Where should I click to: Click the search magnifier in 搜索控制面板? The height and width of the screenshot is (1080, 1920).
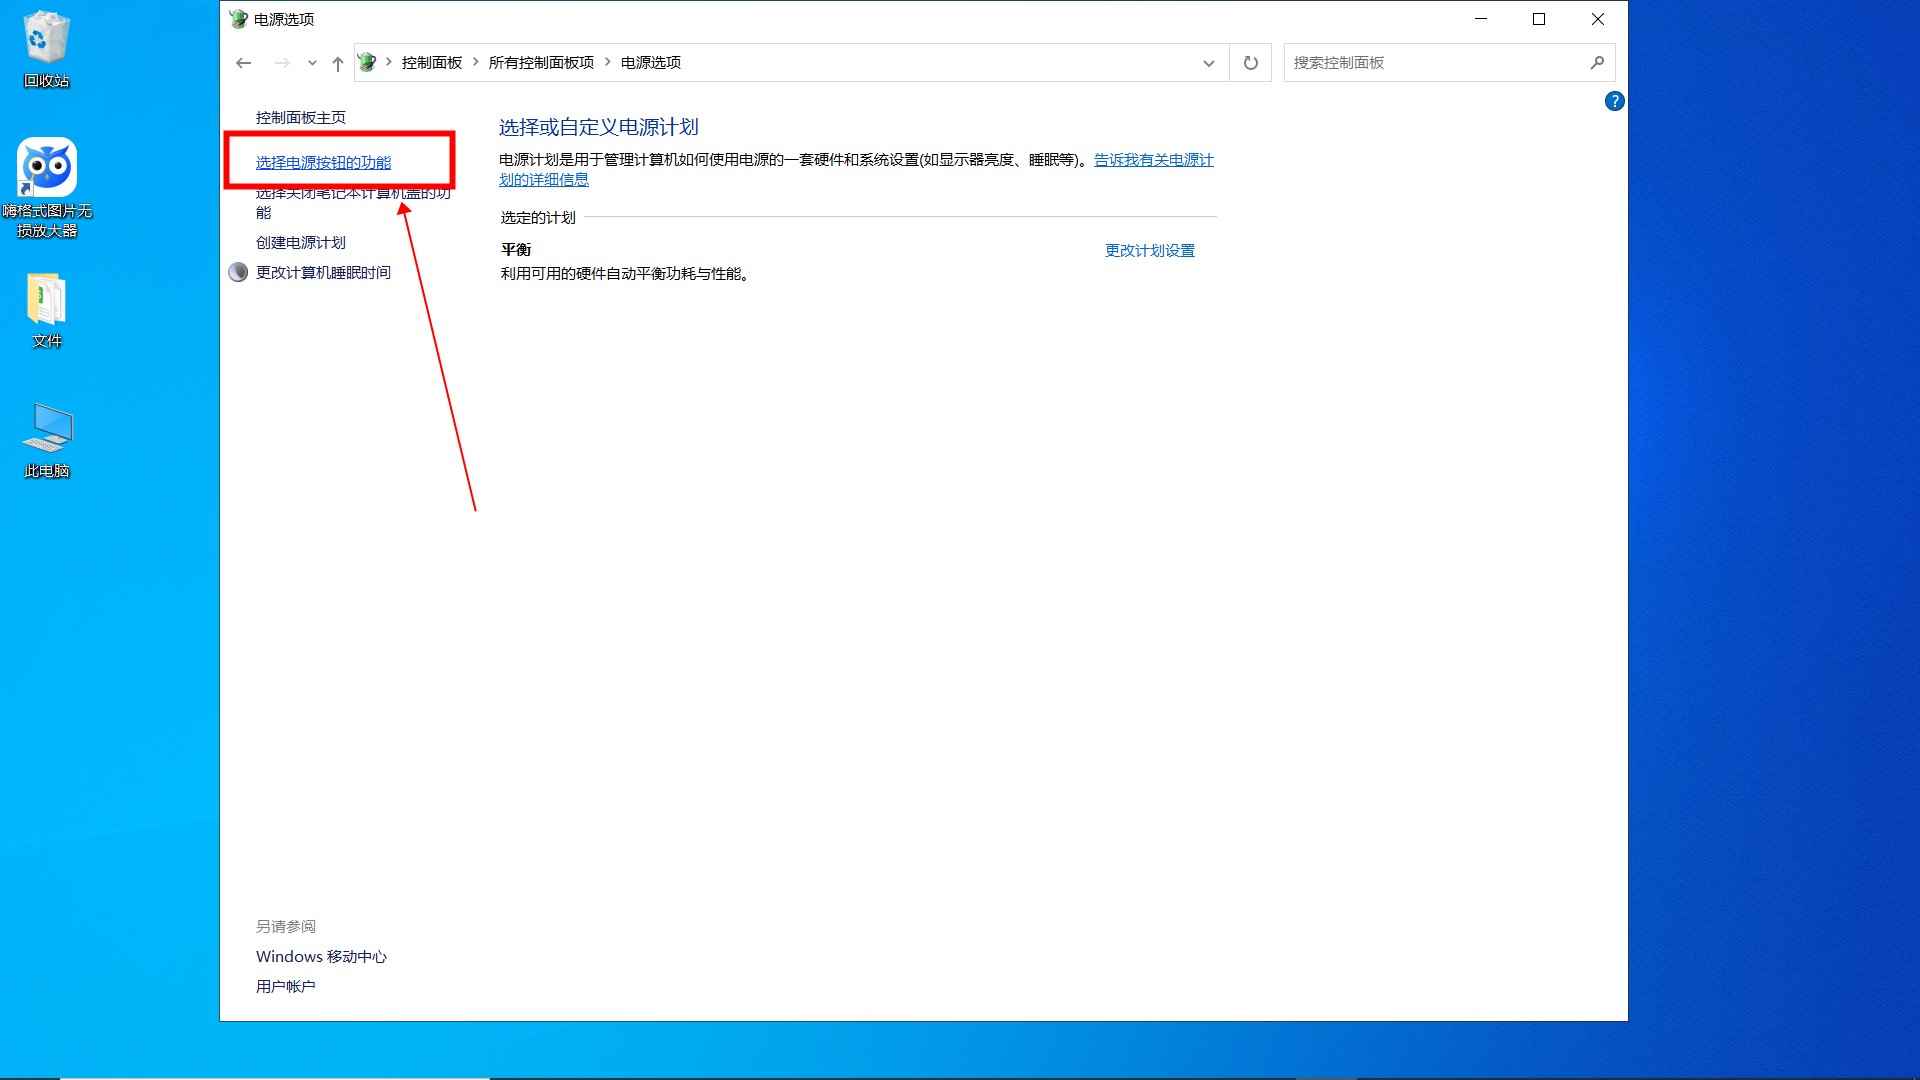point(1597,62)
